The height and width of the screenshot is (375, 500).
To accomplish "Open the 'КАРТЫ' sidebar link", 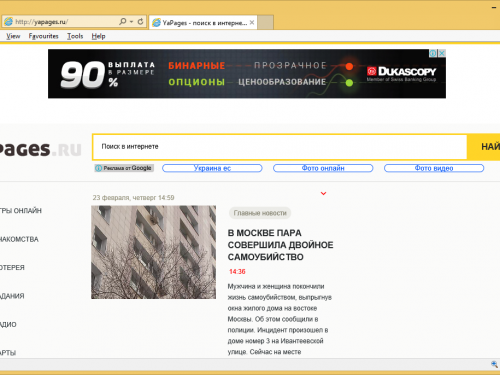I will [8, 353].
